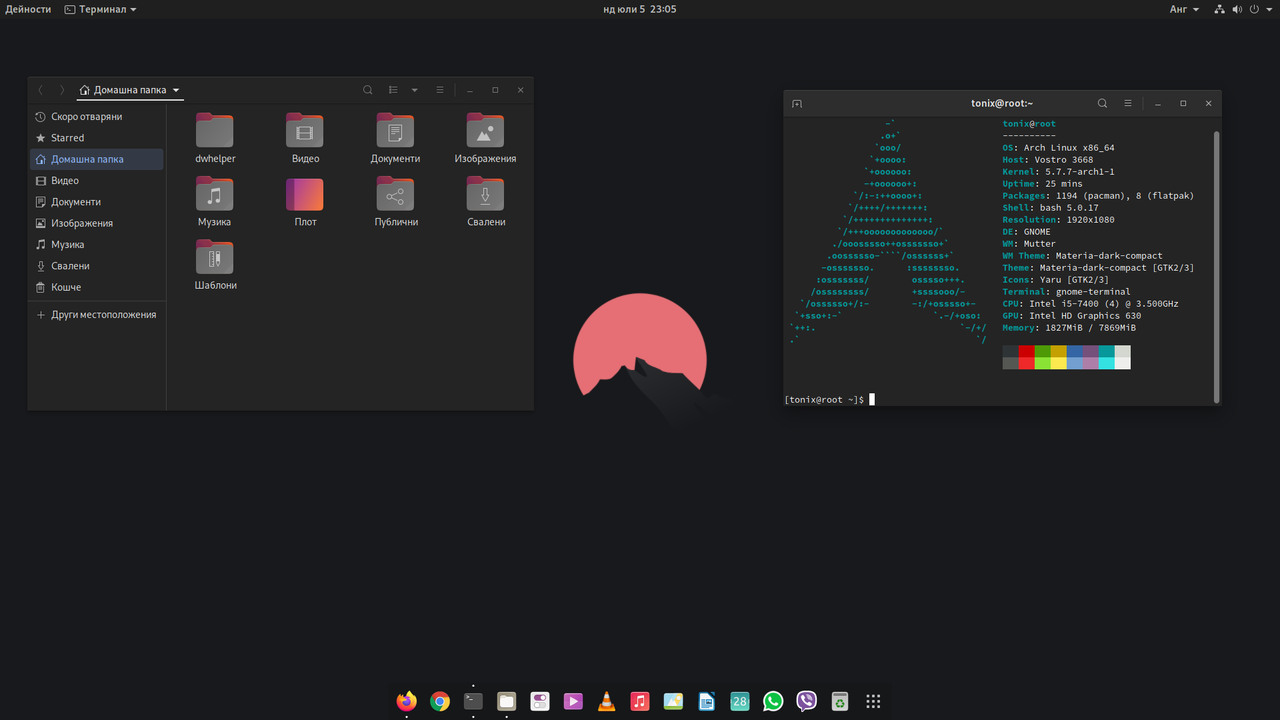Open a new tab in terminal
1280x720 pixels.
[797, 103]
